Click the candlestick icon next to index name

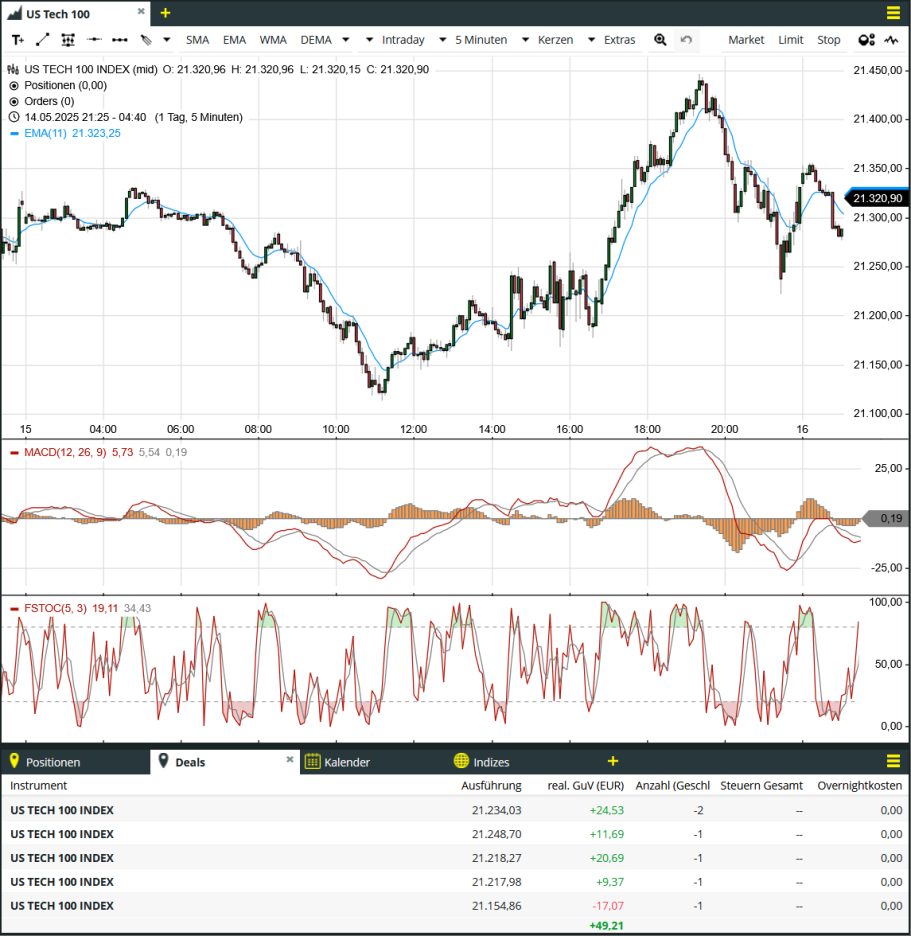pyautogui.click(x=13, y=70)
